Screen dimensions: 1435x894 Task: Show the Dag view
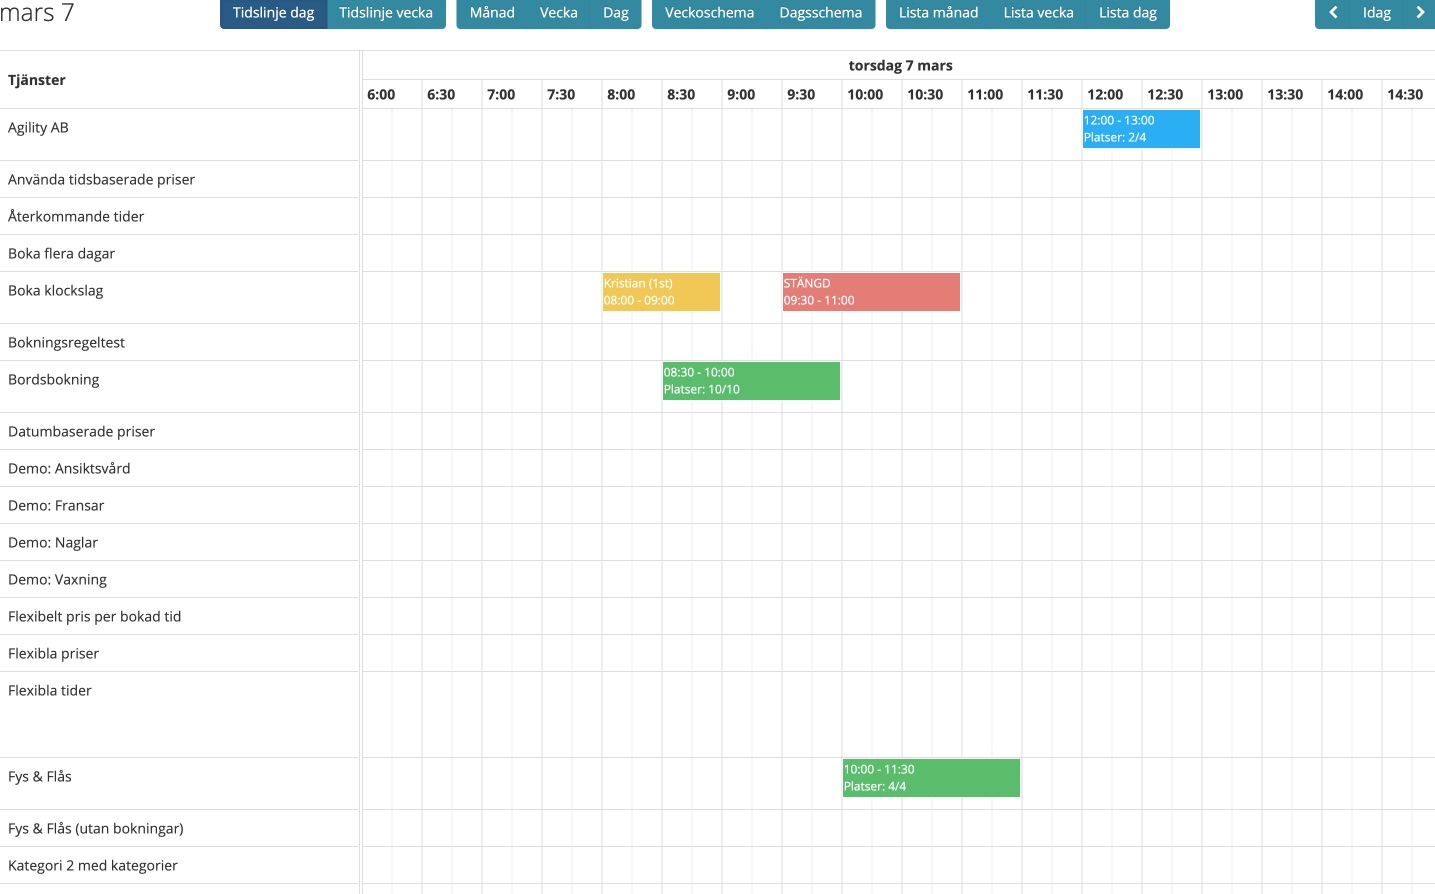[x=616, y=13]
